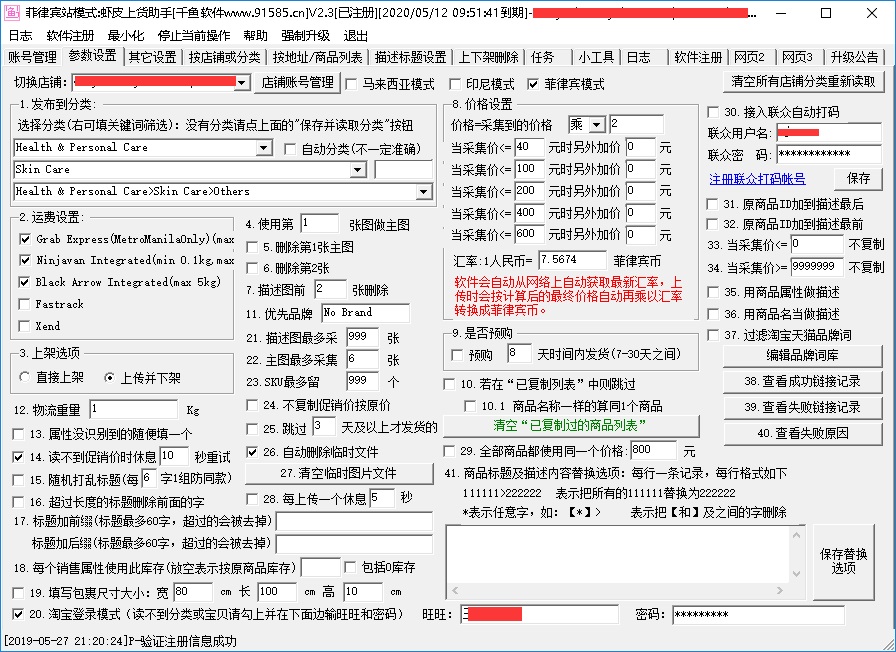
Task: Open the price operator 乘 dropdown
Action: click(x=597, y=125)
